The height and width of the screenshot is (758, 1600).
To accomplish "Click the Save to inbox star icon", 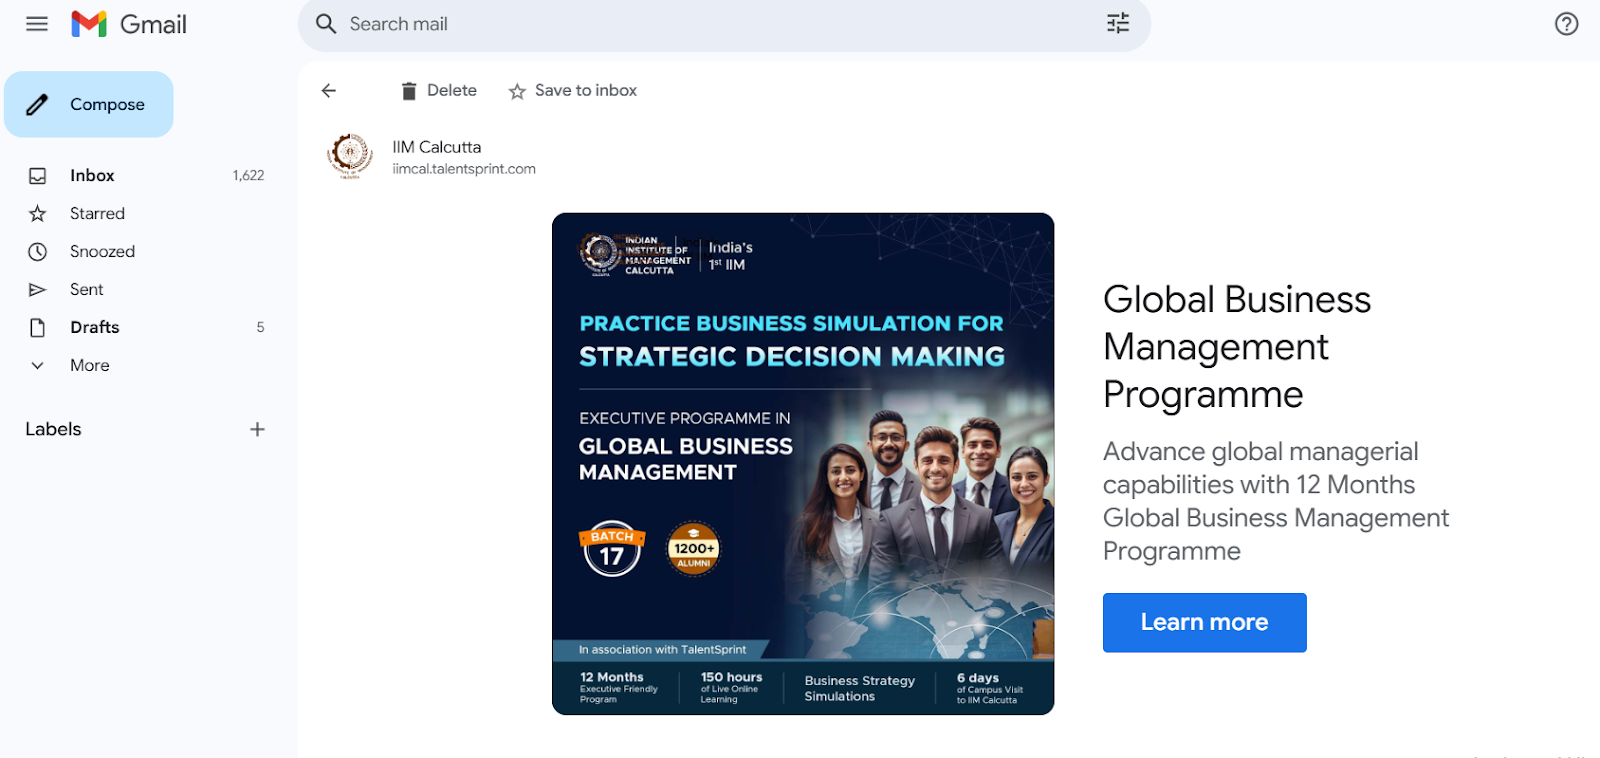I will [517, 92].
